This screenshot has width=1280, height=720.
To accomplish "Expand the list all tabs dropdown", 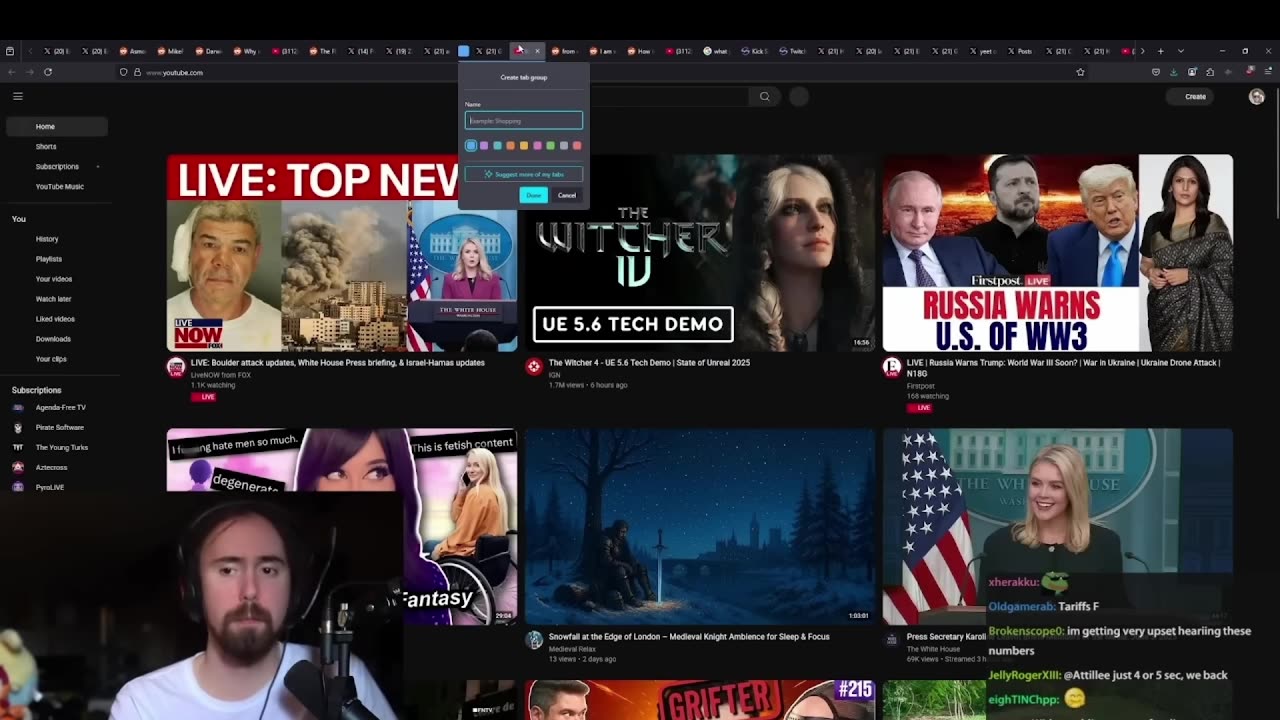I will [1181, 51].
